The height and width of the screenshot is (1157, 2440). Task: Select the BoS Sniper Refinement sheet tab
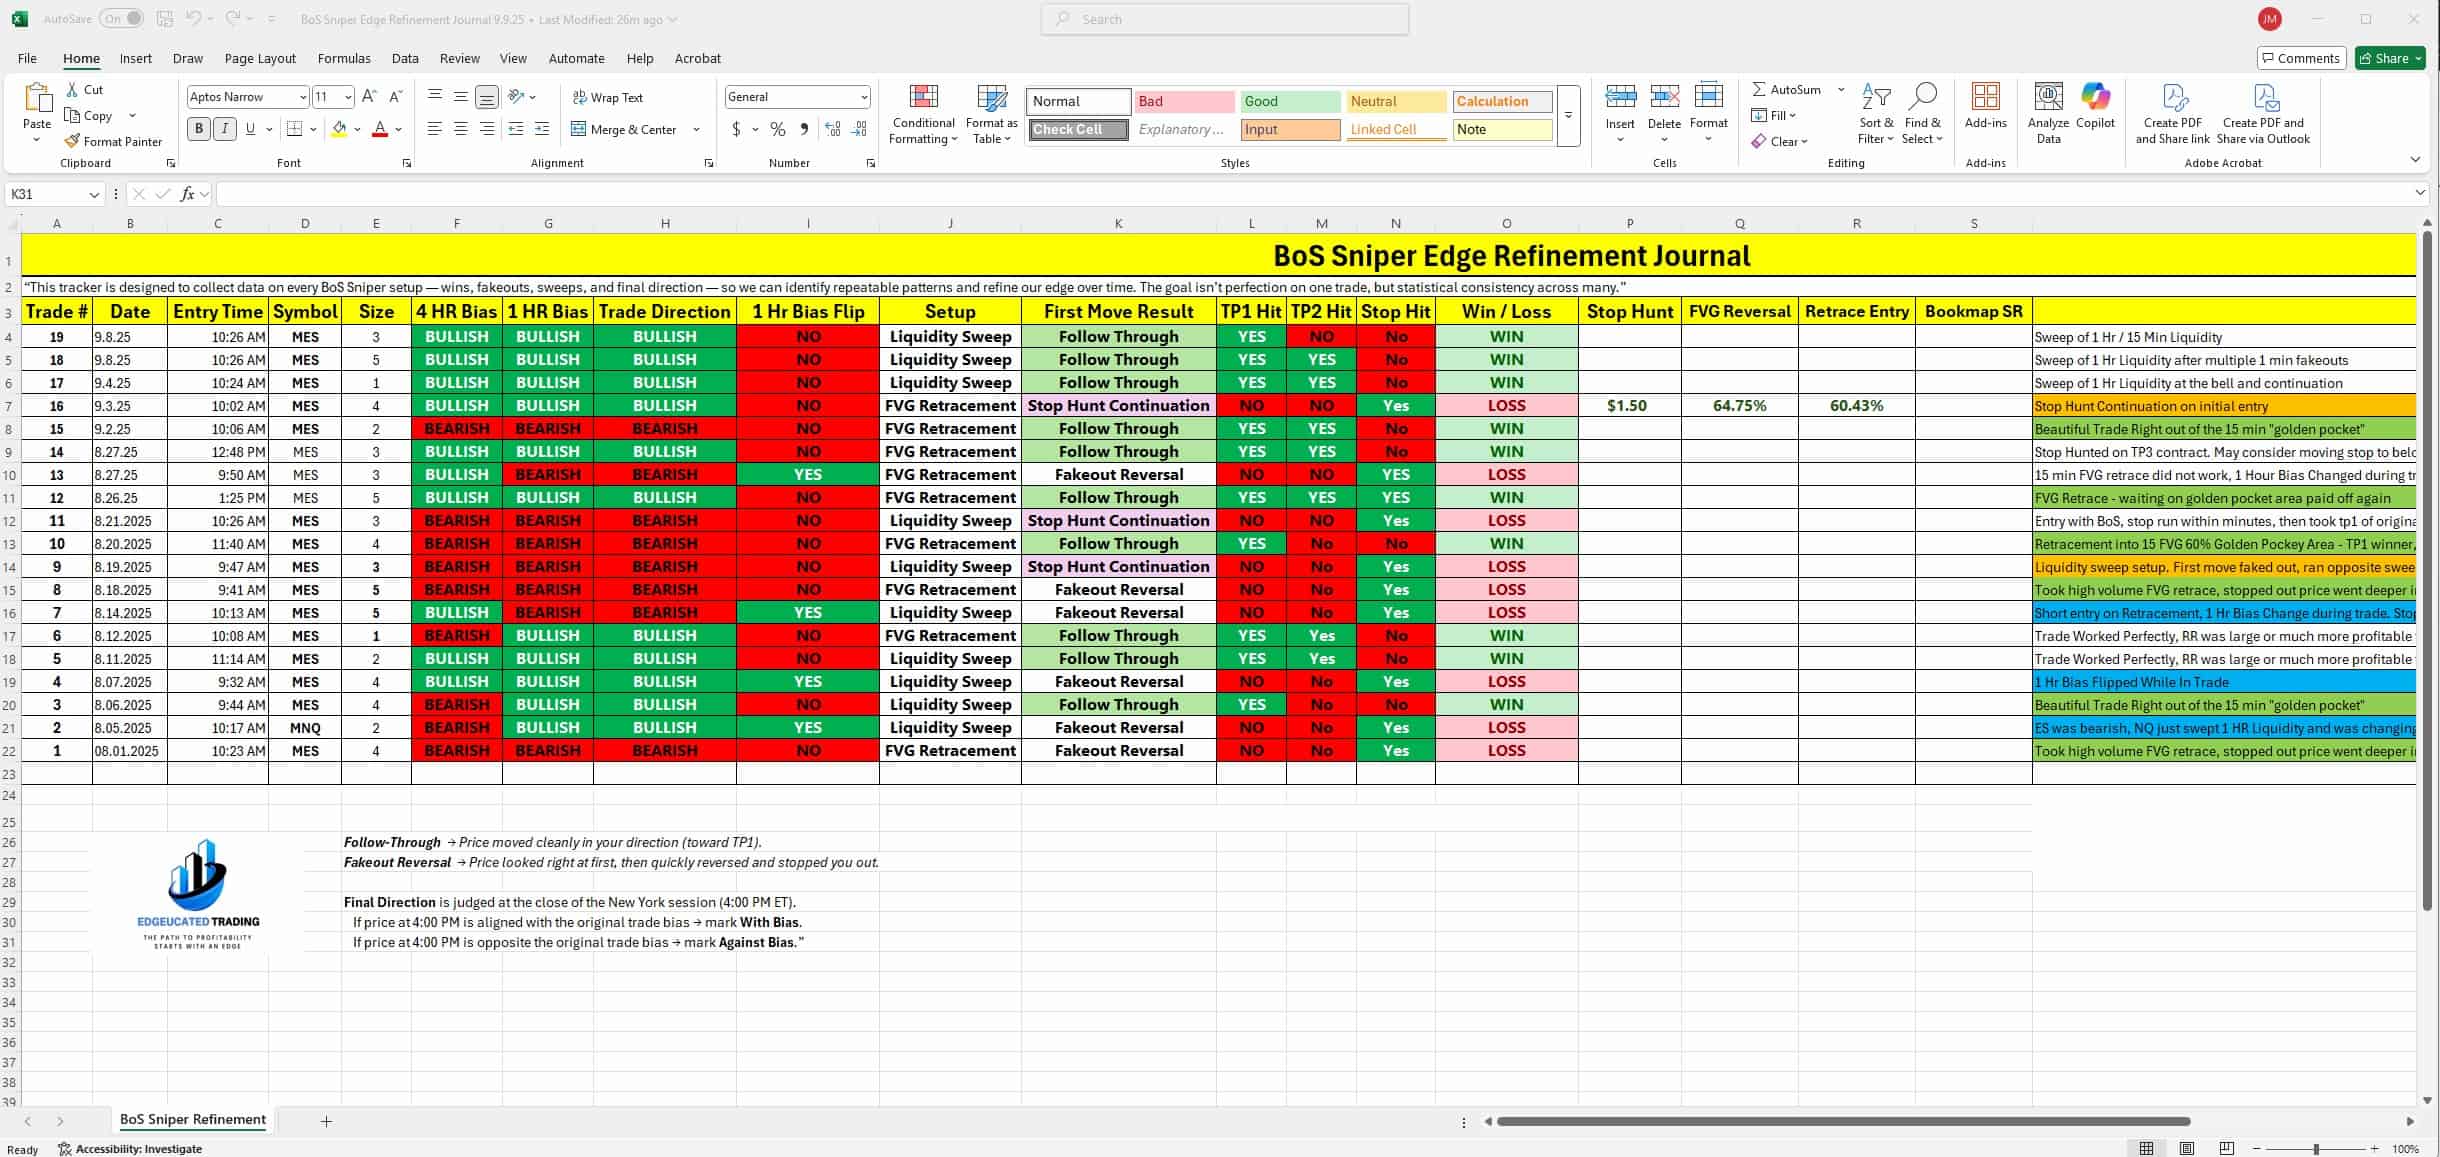coord(193,1120)
